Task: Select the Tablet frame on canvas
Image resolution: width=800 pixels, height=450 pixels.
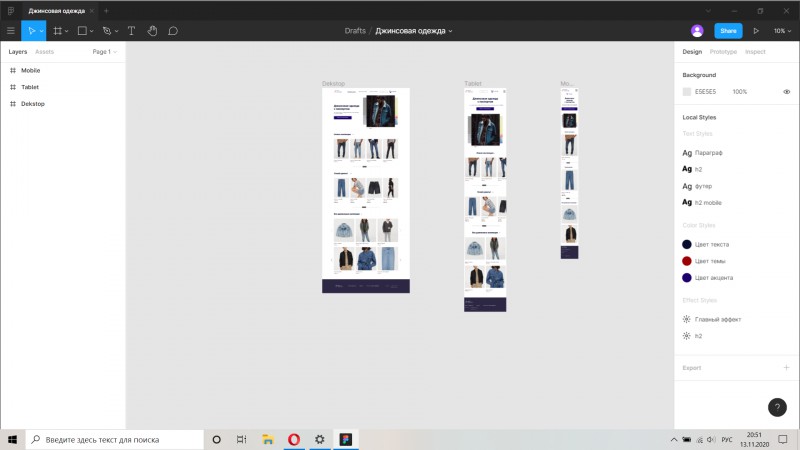Action: tap(485, 199)
